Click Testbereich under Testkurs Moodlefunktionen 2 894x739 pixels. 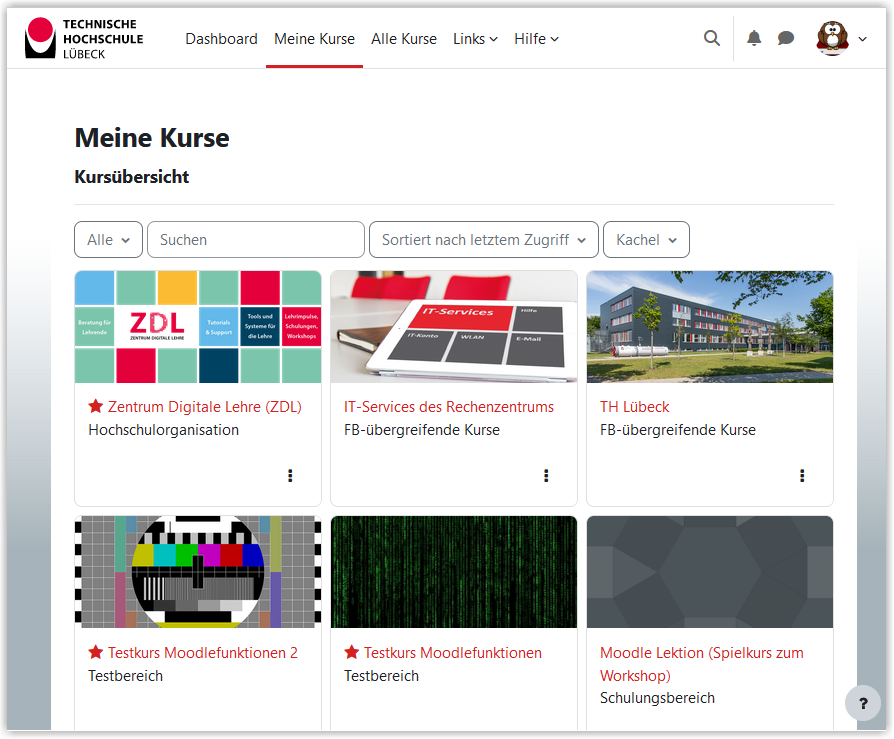125,676
